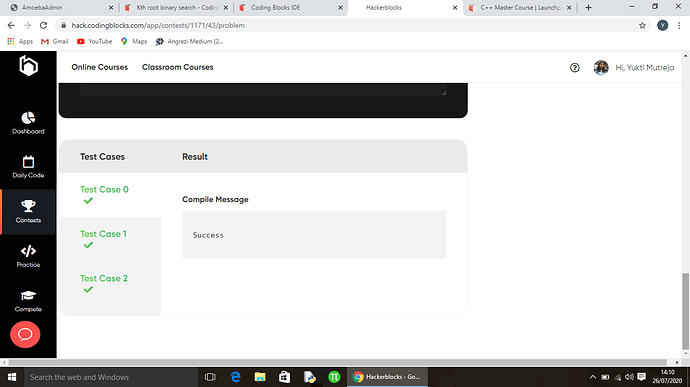Screen dimensions: 690x387
Task: Open the Online Courses menu
Action: click(x=99, y=67)
